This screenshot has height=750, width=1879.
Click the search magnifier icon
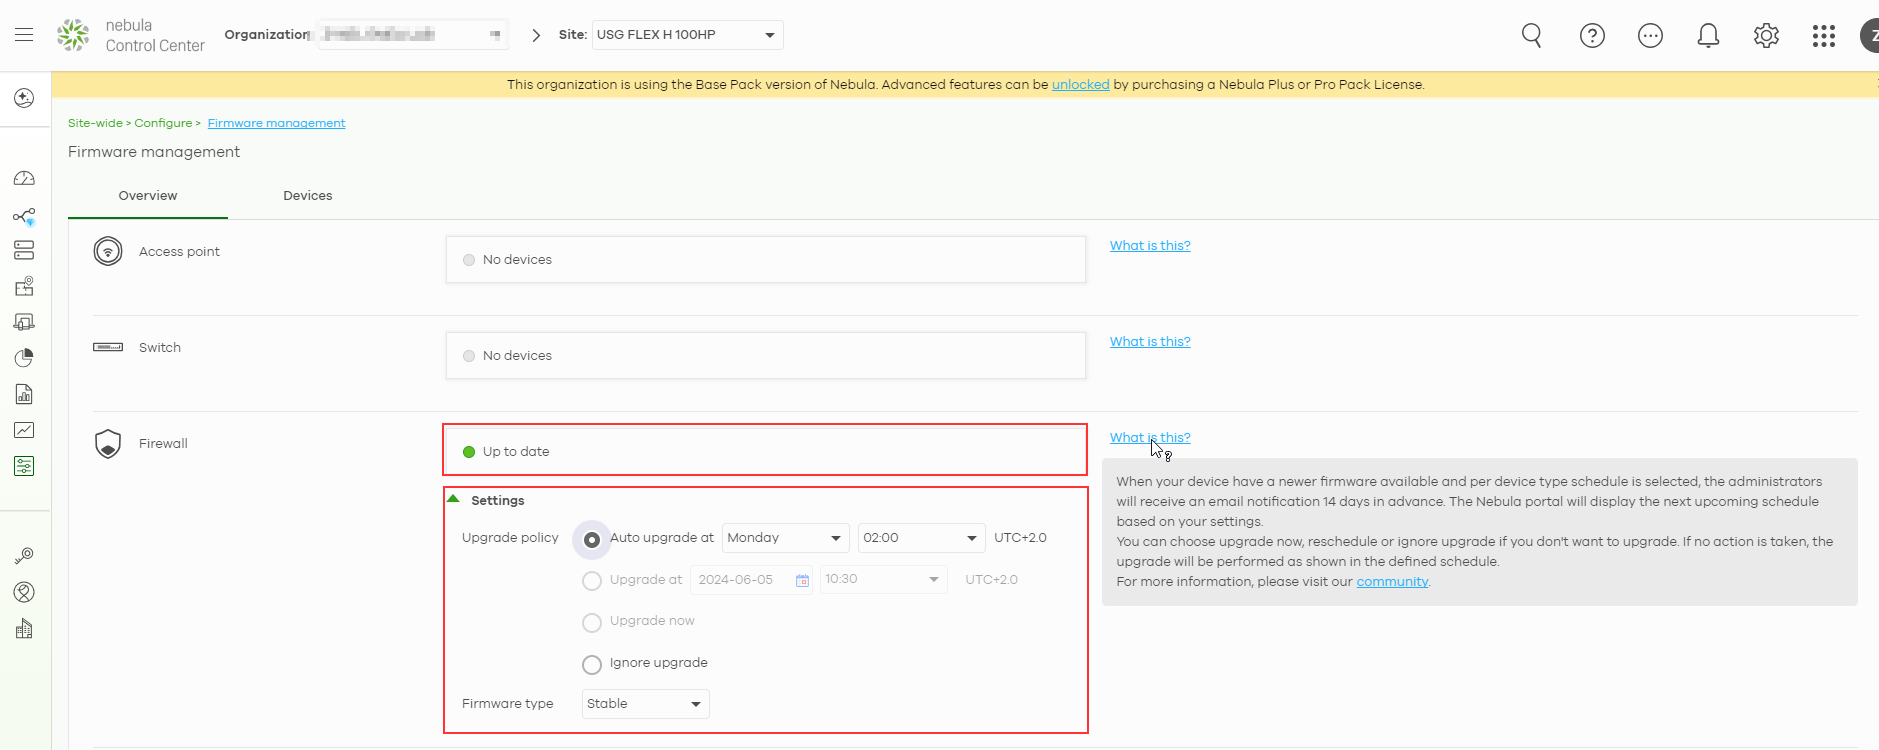pos(1531,36)
